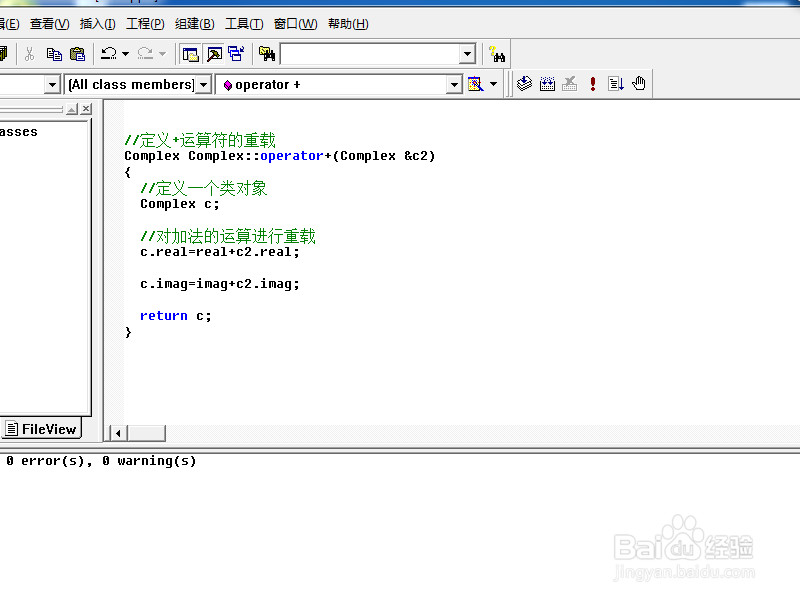Screen dimensions: 800x600
Task: Click the comment '//定义一个类对象'
Action: [x=204, y=188]
